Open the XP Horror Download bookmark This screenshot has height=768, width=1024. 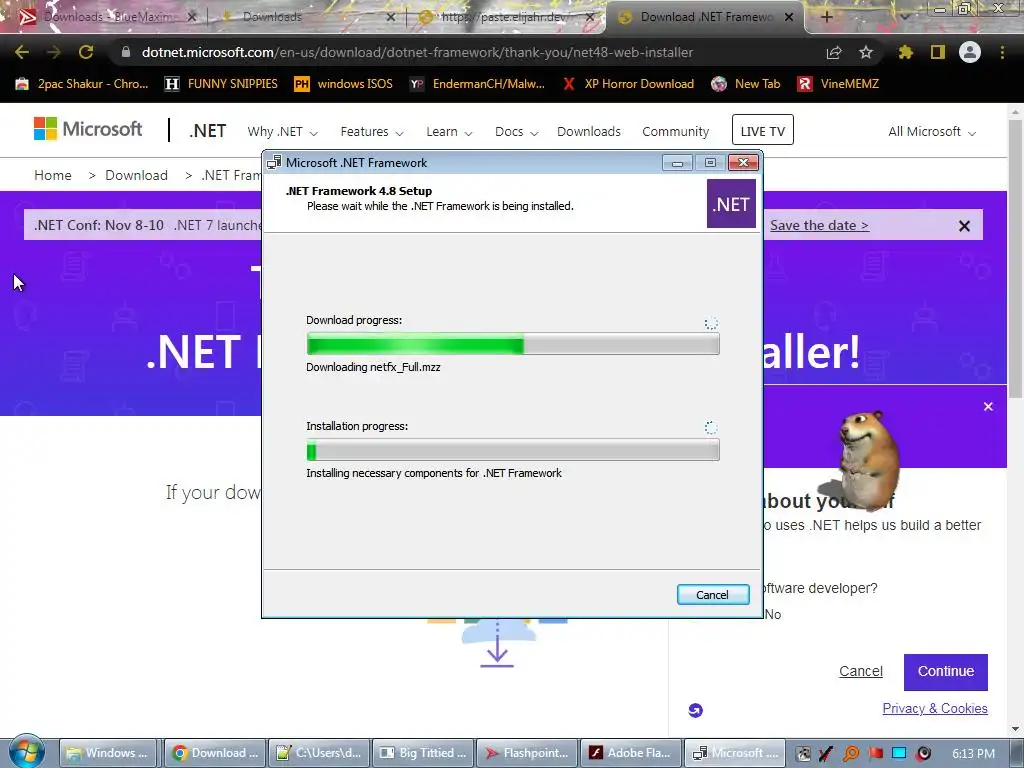[628, 84]
